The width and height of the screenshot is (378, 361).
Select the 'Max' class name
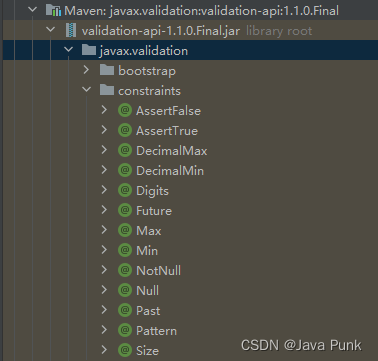click(x=149, y=231)
